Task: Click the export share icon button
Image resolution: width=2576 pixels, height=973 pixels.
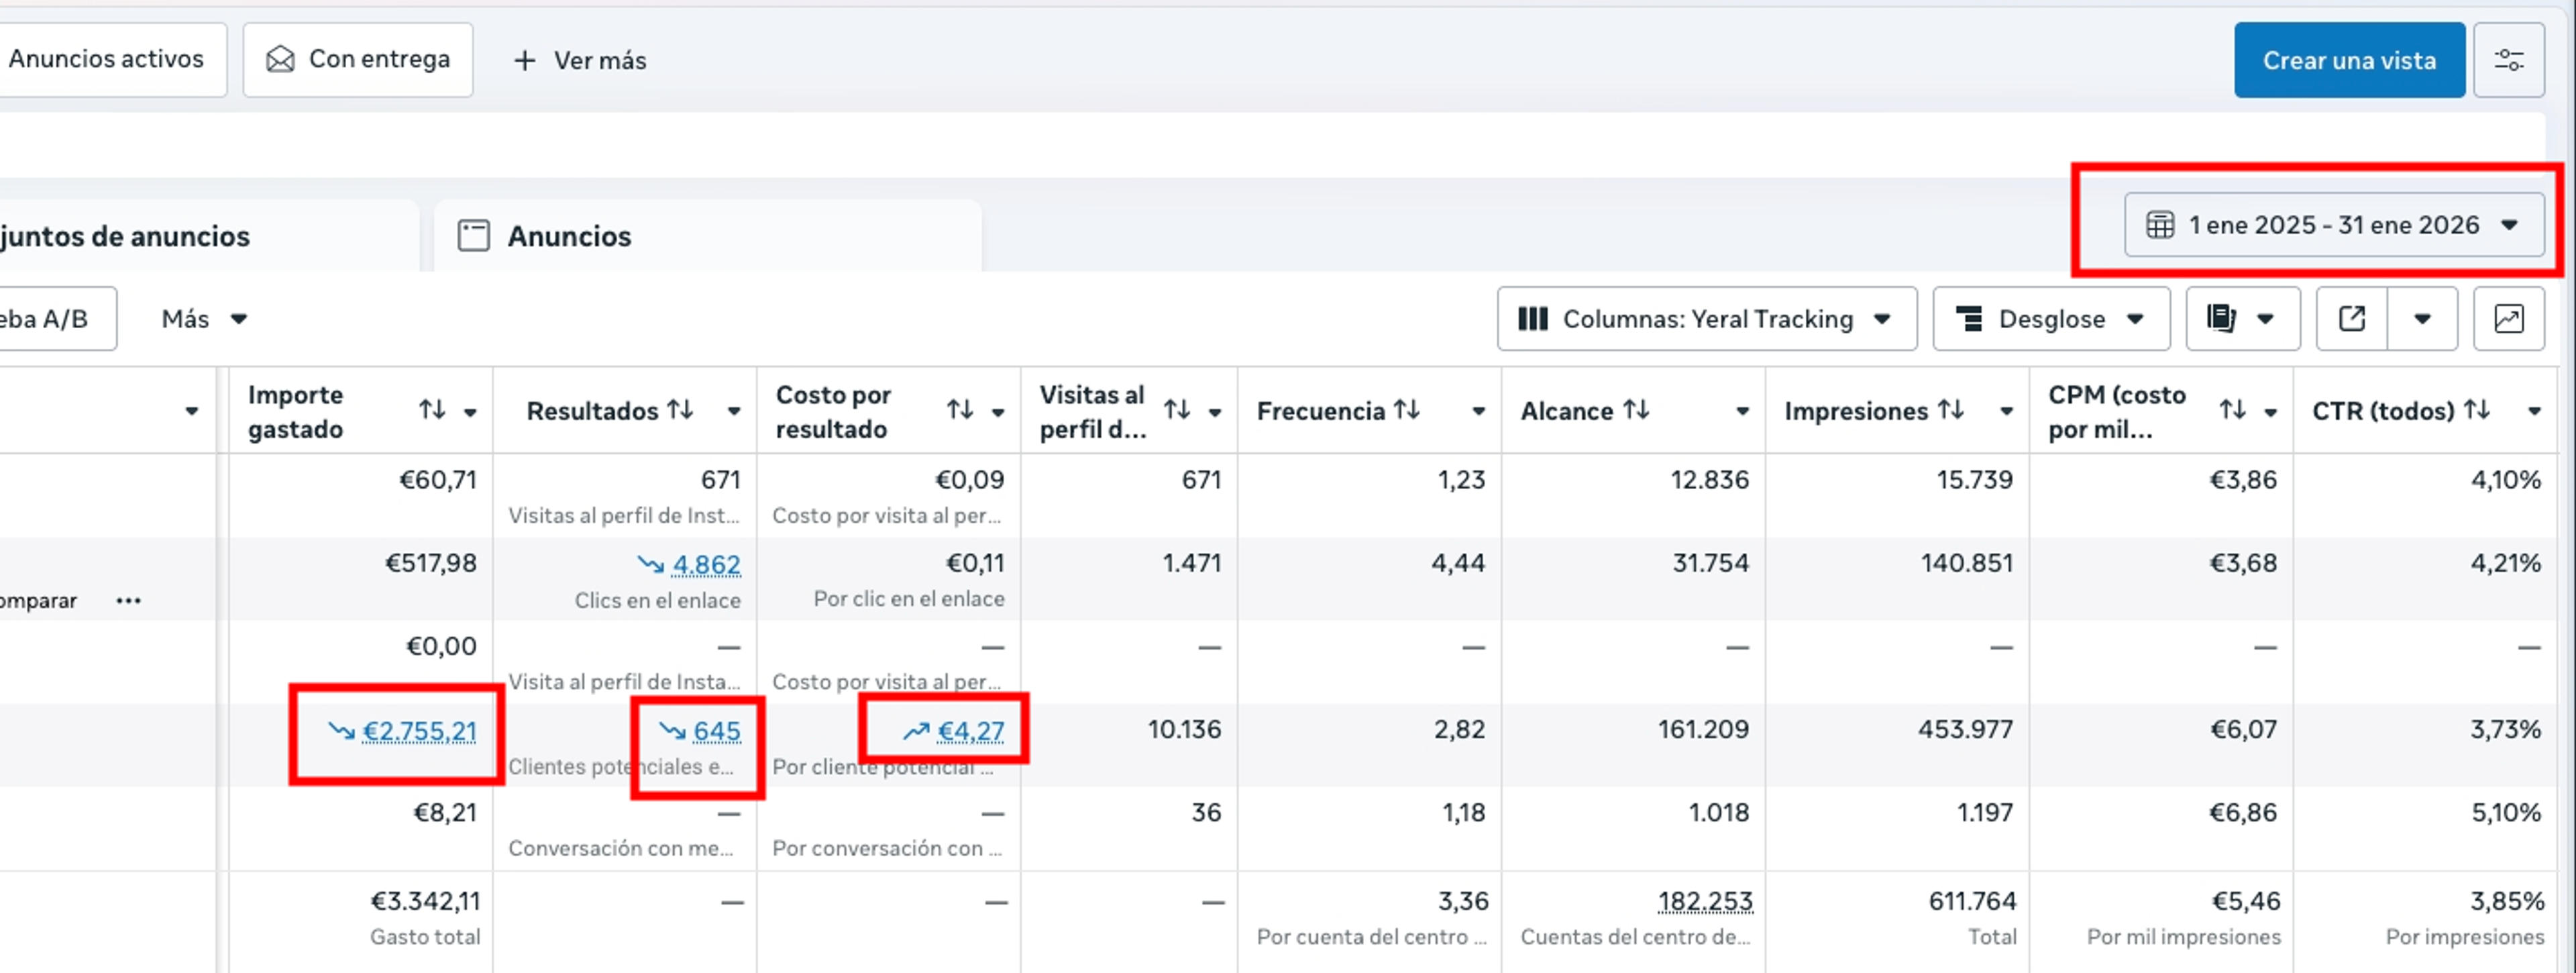Action: click(x=2352, y=319)
